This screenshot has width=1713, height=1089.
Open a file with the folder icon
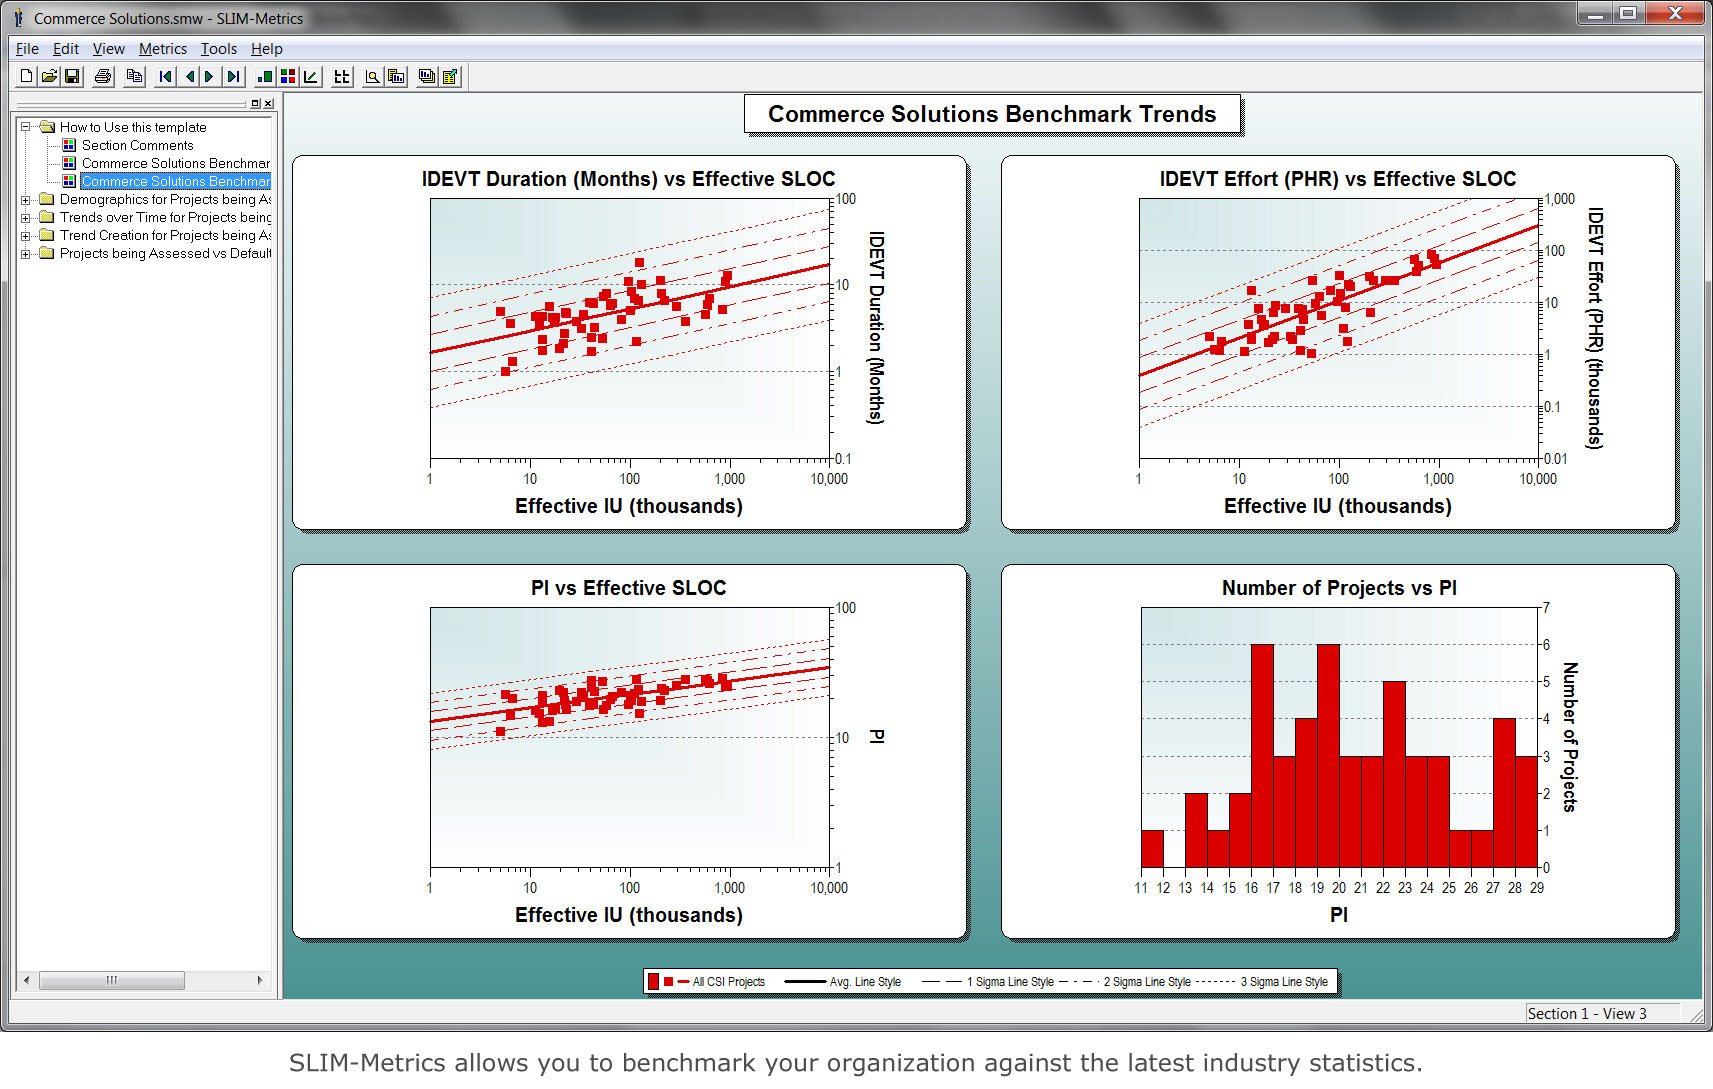tap(49, 76)
